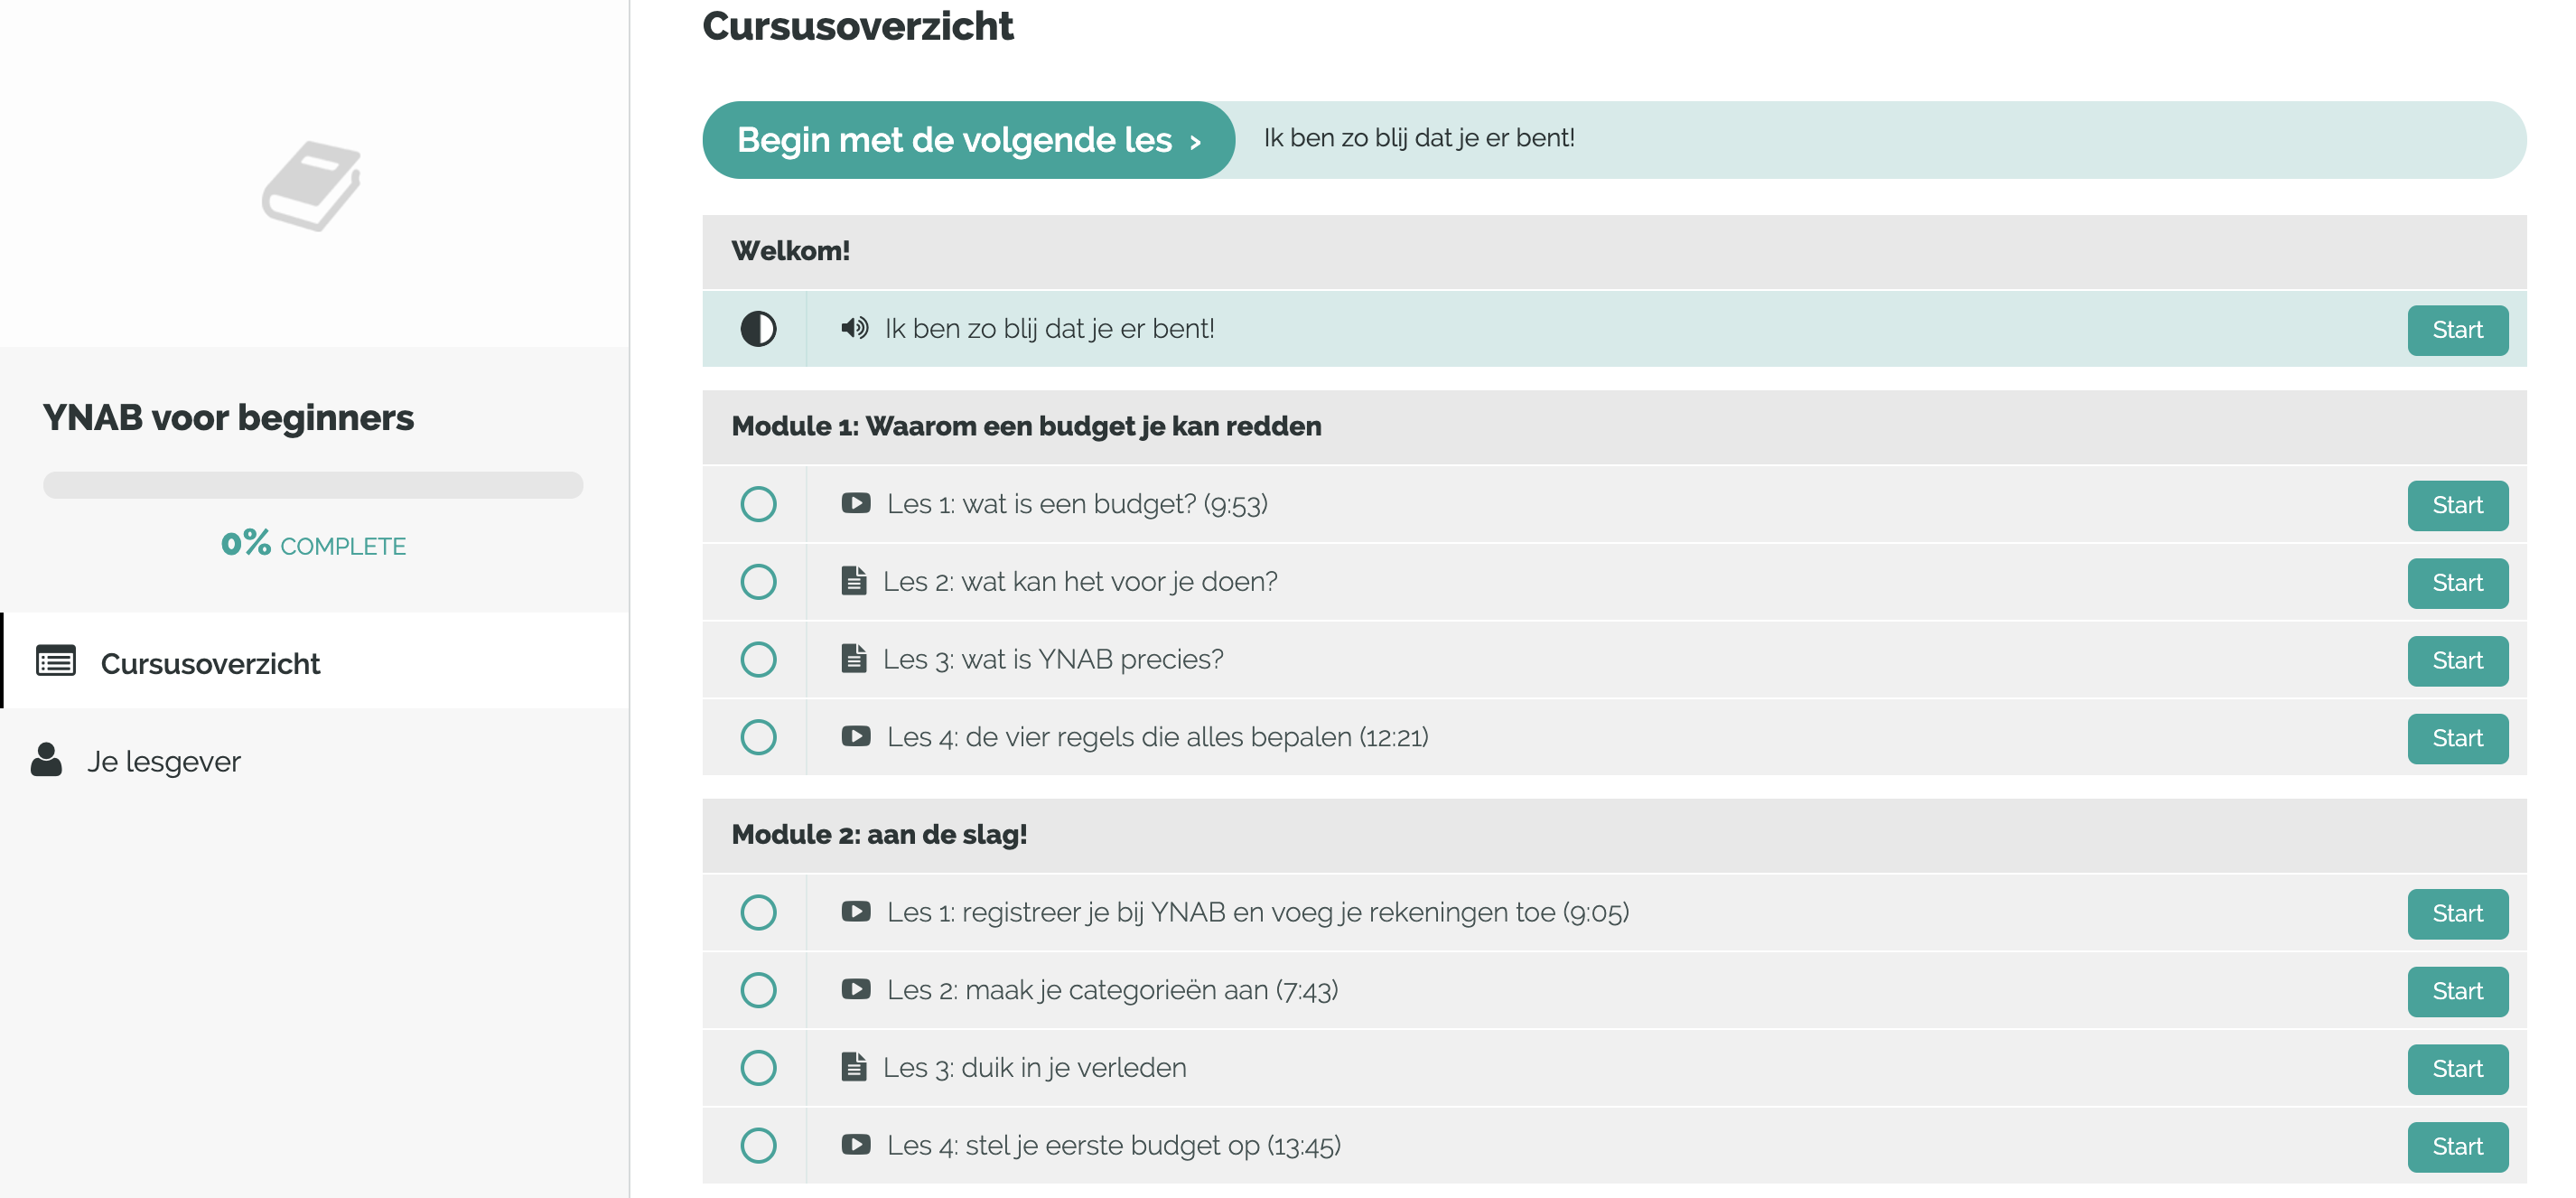Mark 'Les 1: wat is een budget?' circle complete

click(758, 504)
